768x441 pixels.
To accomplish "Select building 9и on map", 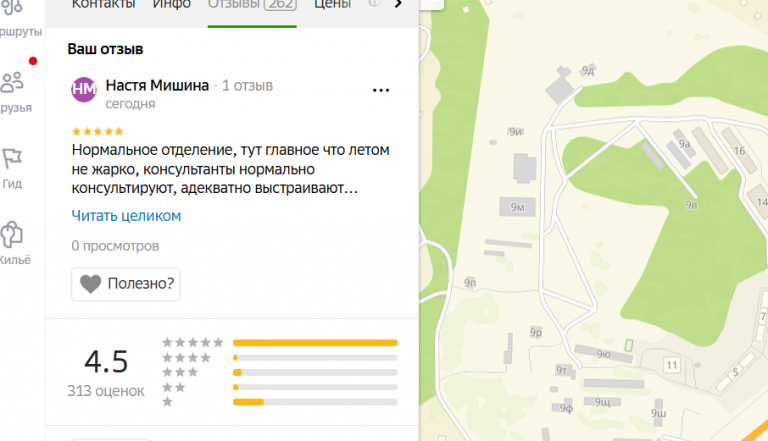I will click(x=515, y=131).
